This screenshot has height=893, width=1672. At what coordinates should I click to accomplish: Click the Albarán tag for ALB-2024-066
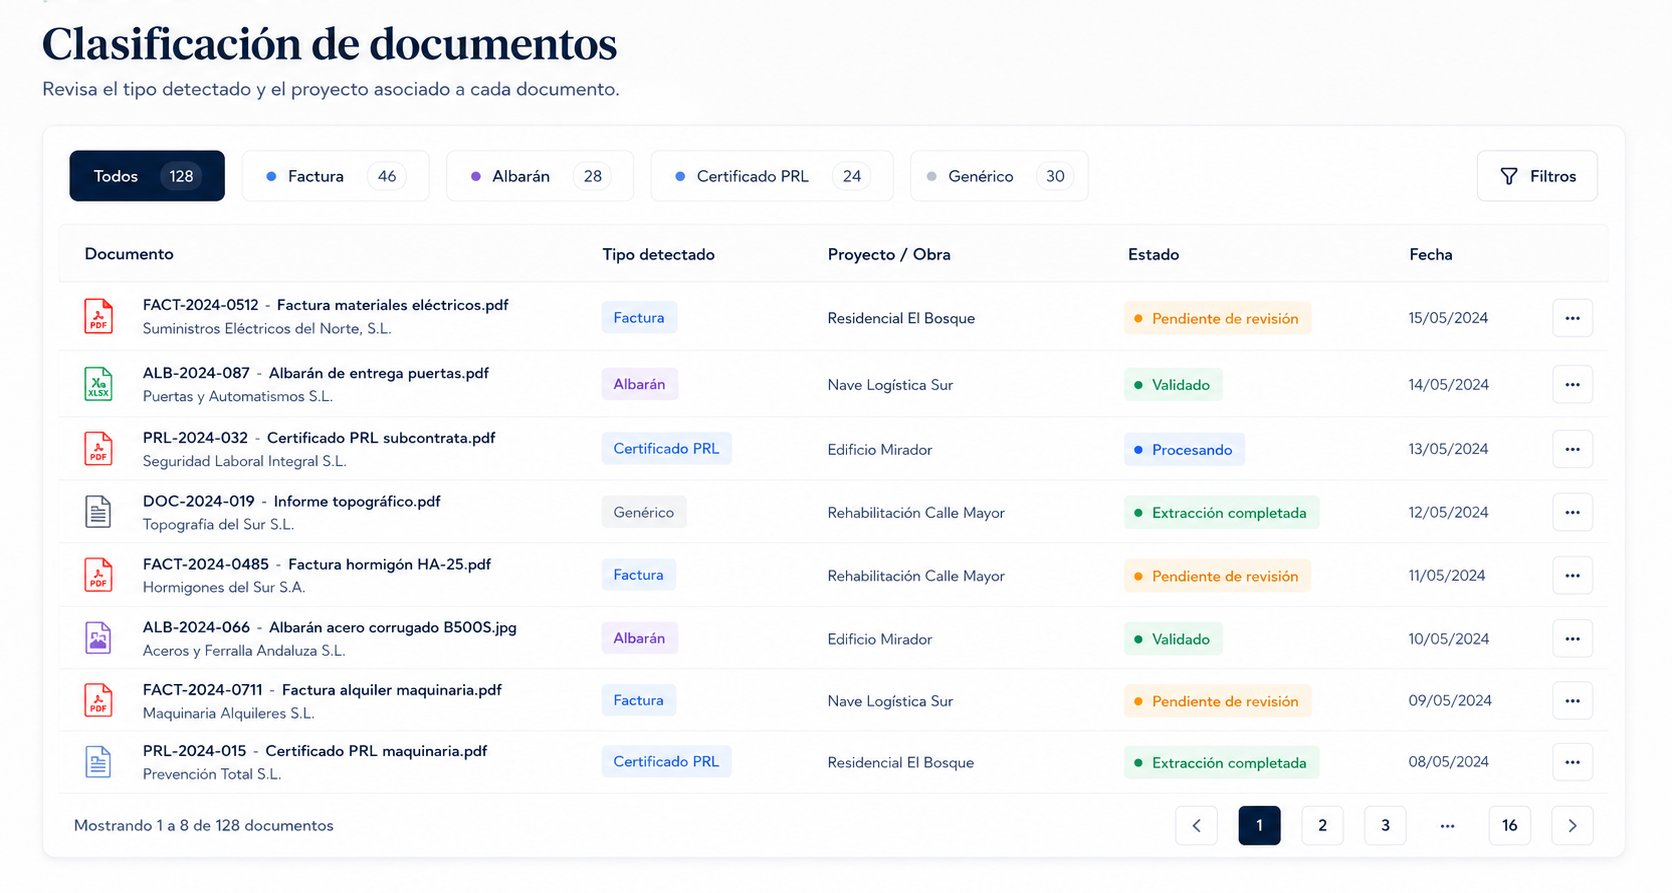tap(639, 638)
